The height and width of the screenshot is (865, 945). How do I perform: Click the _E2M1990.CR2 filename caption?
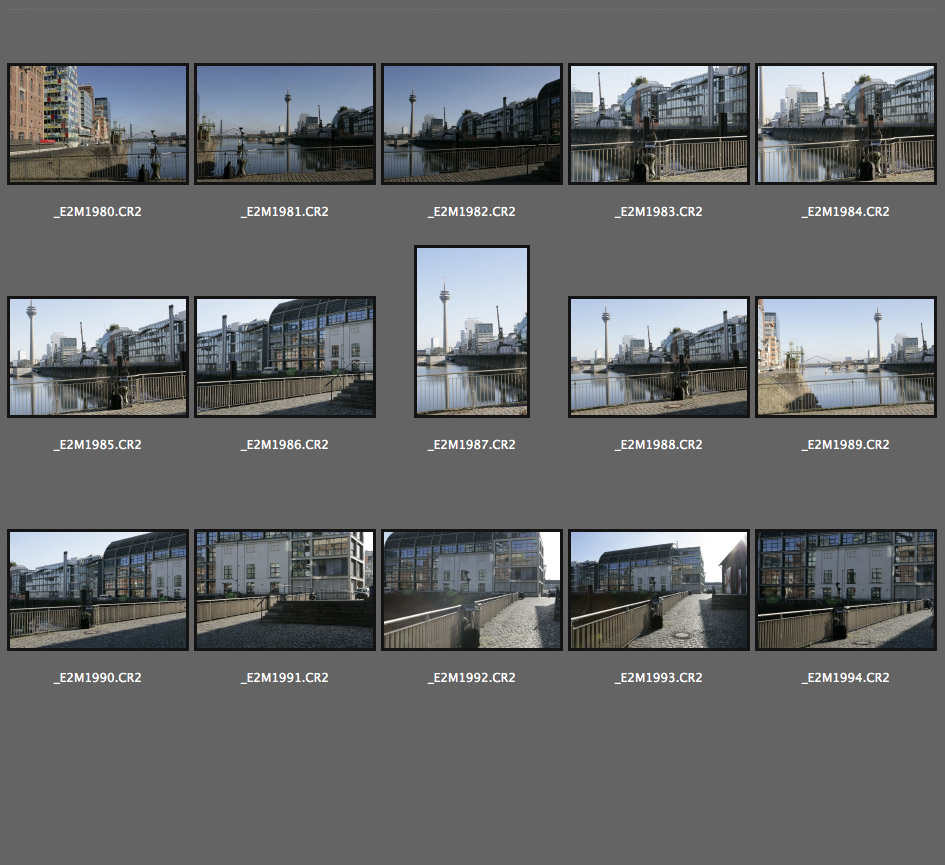[x=98, y=678]
